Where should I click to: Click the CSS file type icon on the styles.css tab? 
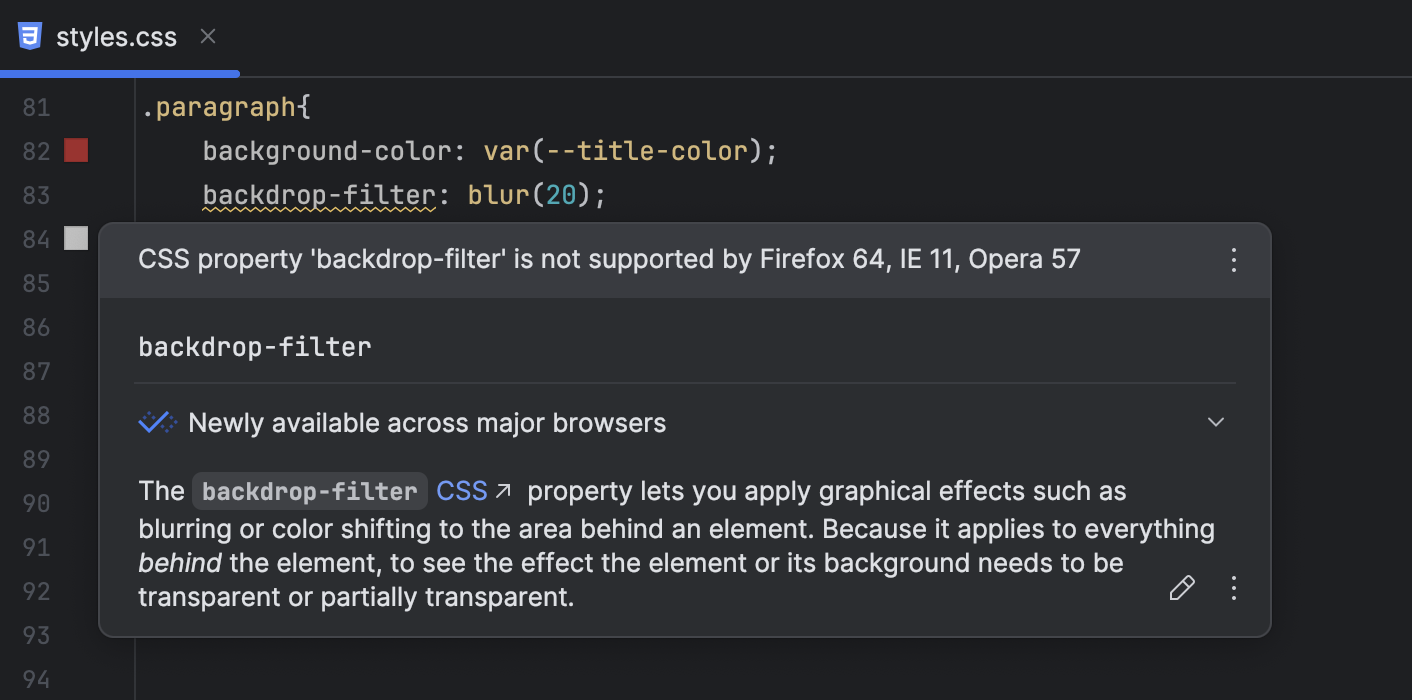[x=30, y=35]
